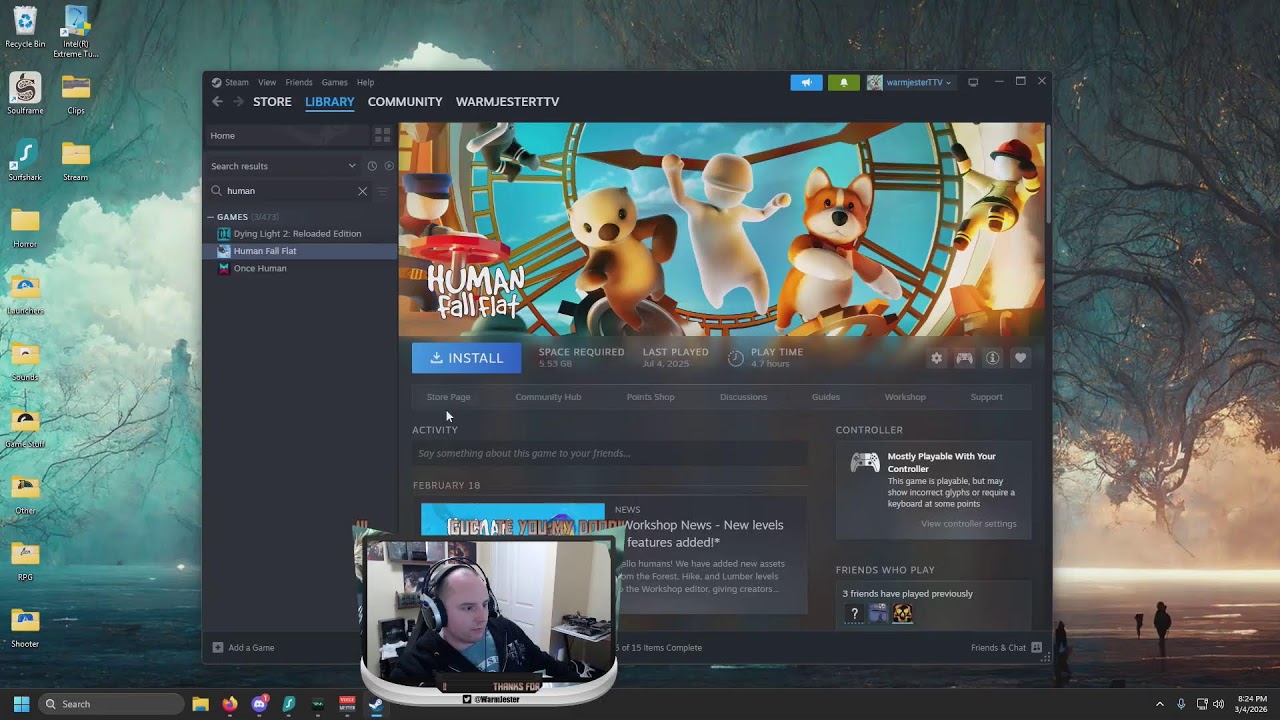The height and width of the screenshot is (720, 1280).
Task: Open Discord from the taskbar
Action: pos(260,704)
